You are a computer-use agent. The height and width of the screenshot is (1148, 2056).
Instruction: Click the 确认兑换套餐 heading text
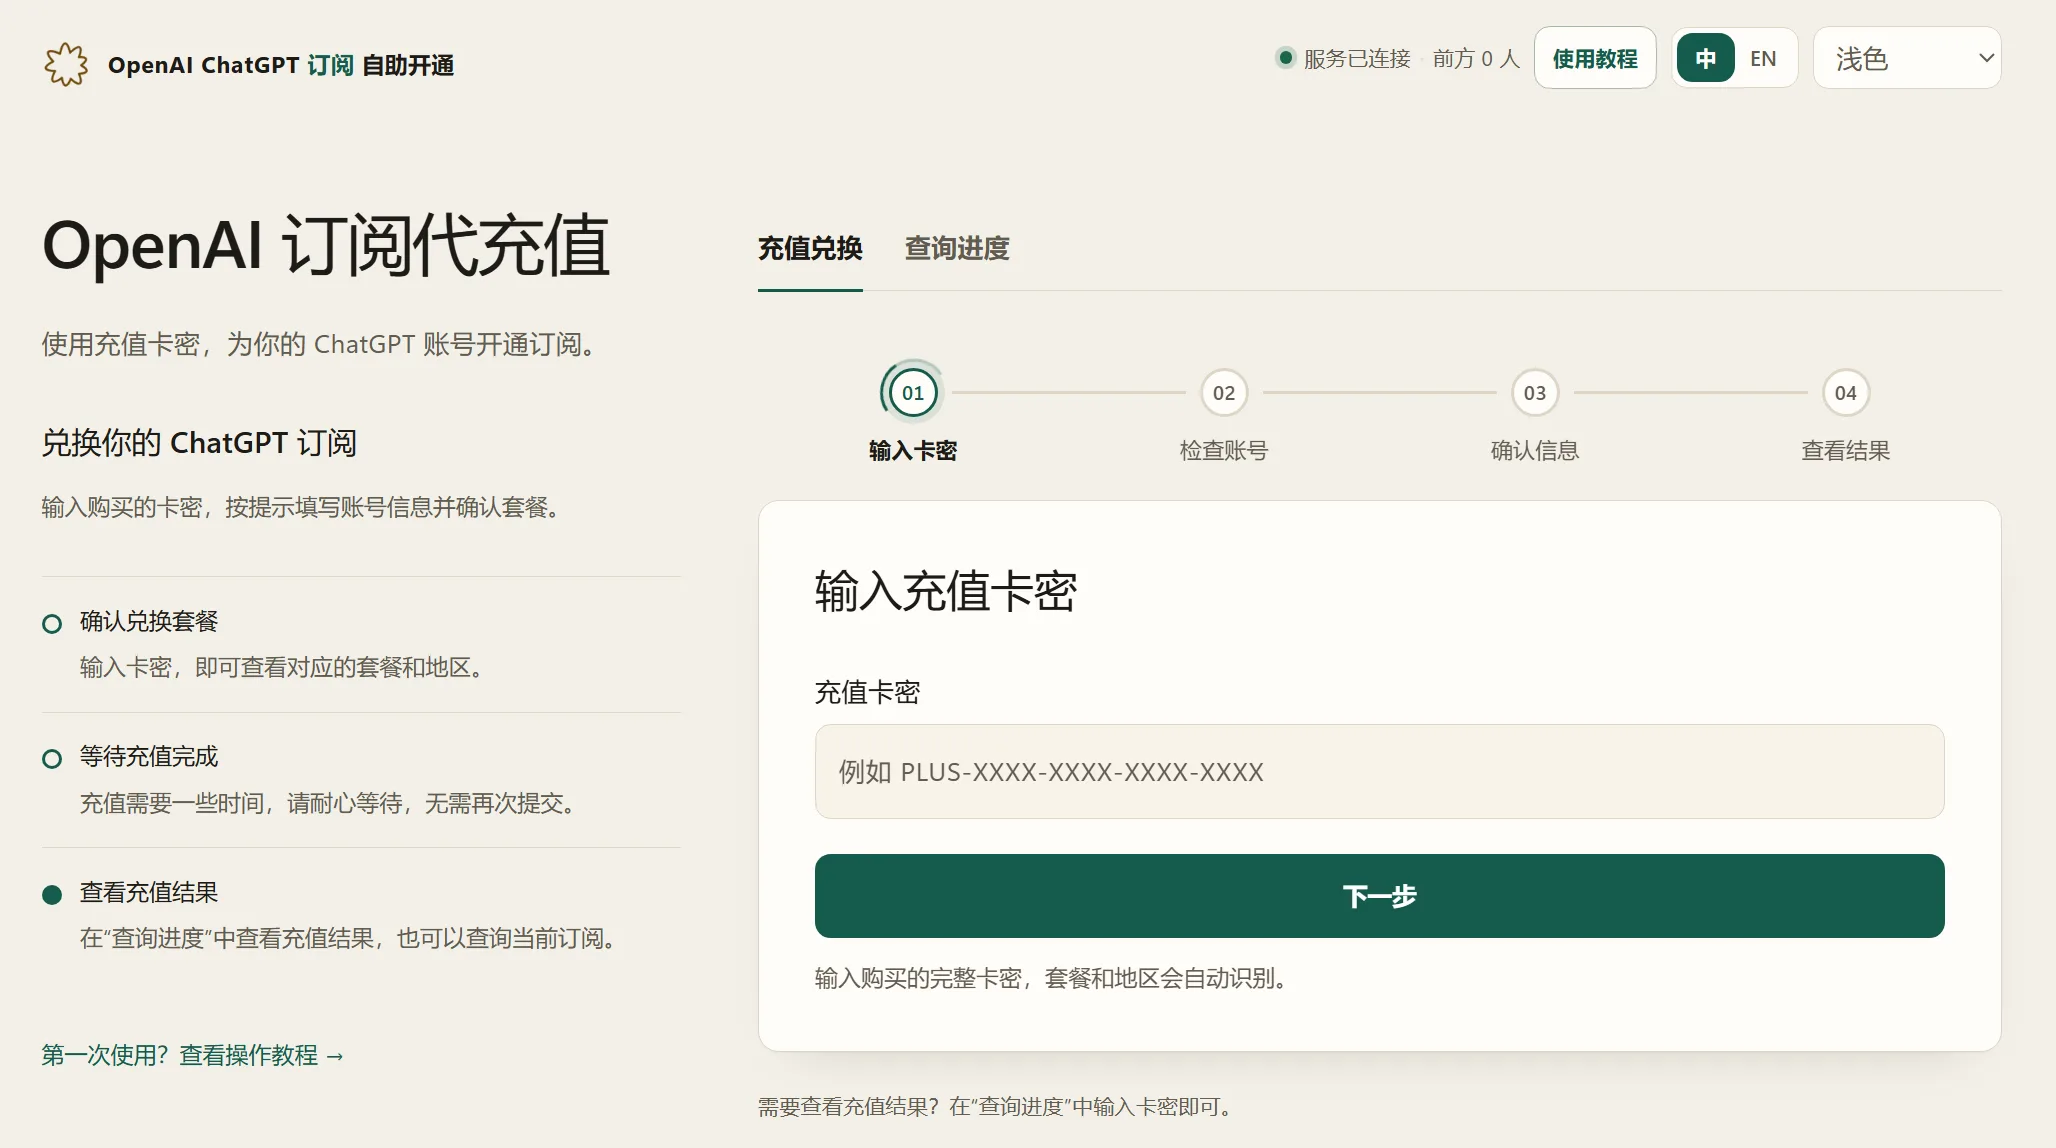tap(149, 622)
